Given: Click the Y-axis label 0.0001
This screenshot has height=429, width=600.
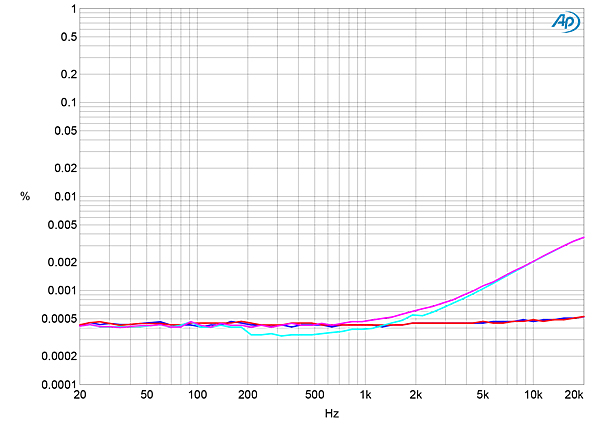Looking at the screenshot, I should coord(59,385).
